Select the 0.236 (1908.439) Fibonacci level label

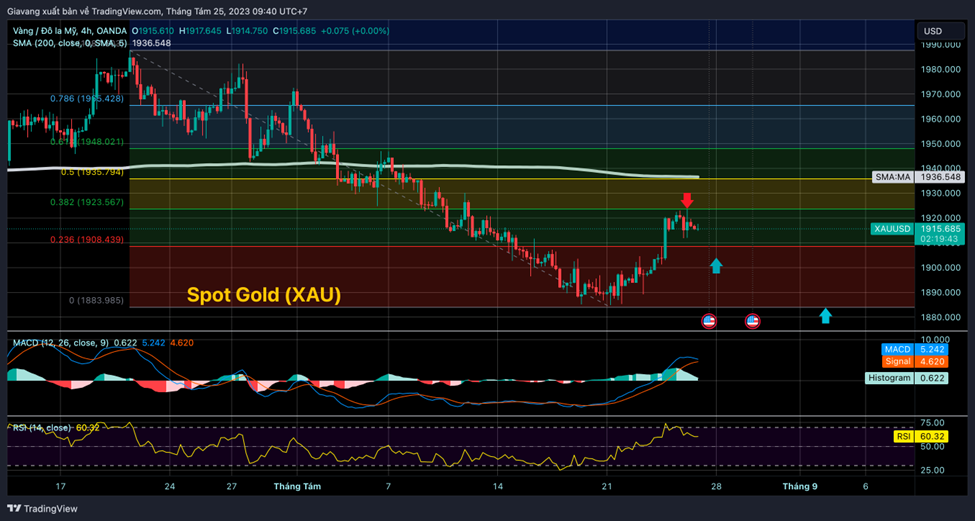point(87,240)
